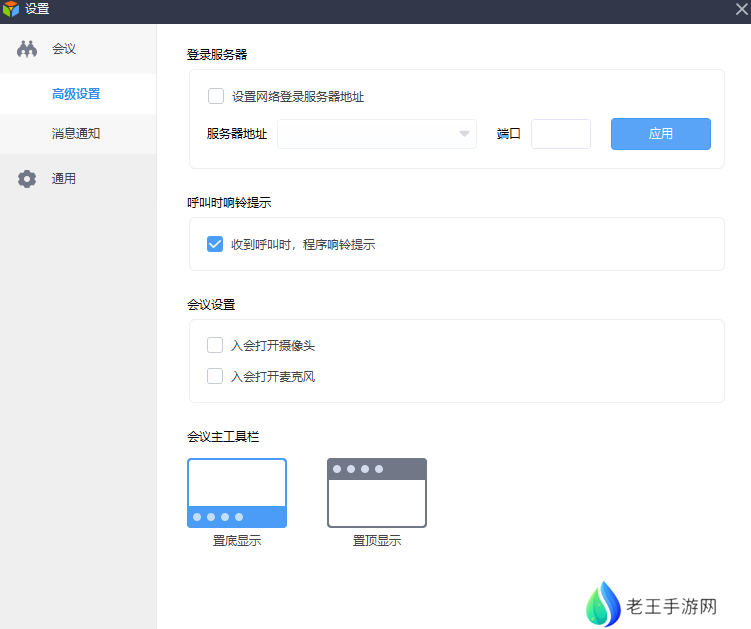Click the 服务器地址 field label

pyautogui.click(x=237, y=134)
